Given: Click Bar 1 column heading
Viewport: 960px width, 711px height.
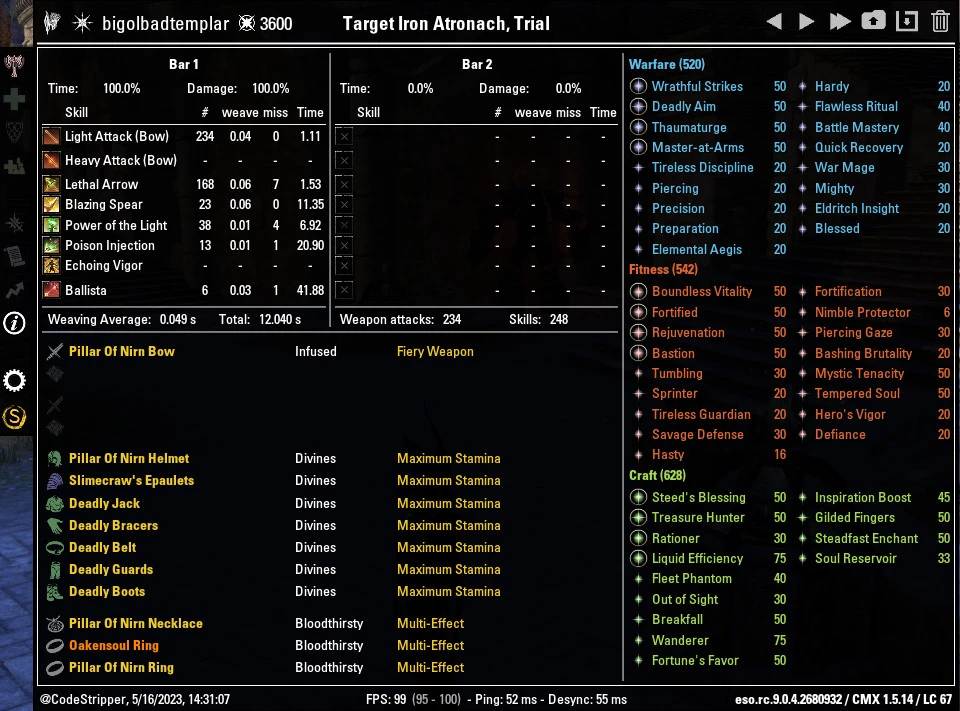Looking at the screenshot, I should (x=184, y=64).
